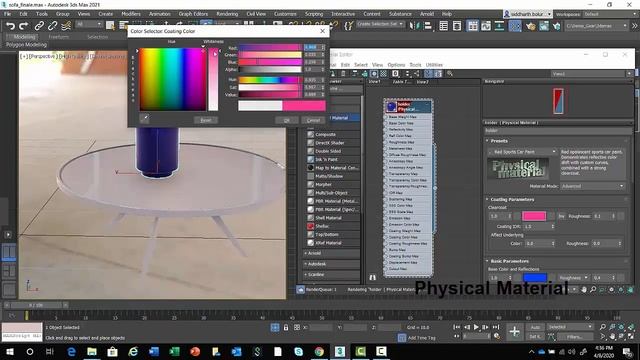Click the binoculars search icon in node view
The height and width of the screenshot is (360, 640).
[373, 278]
